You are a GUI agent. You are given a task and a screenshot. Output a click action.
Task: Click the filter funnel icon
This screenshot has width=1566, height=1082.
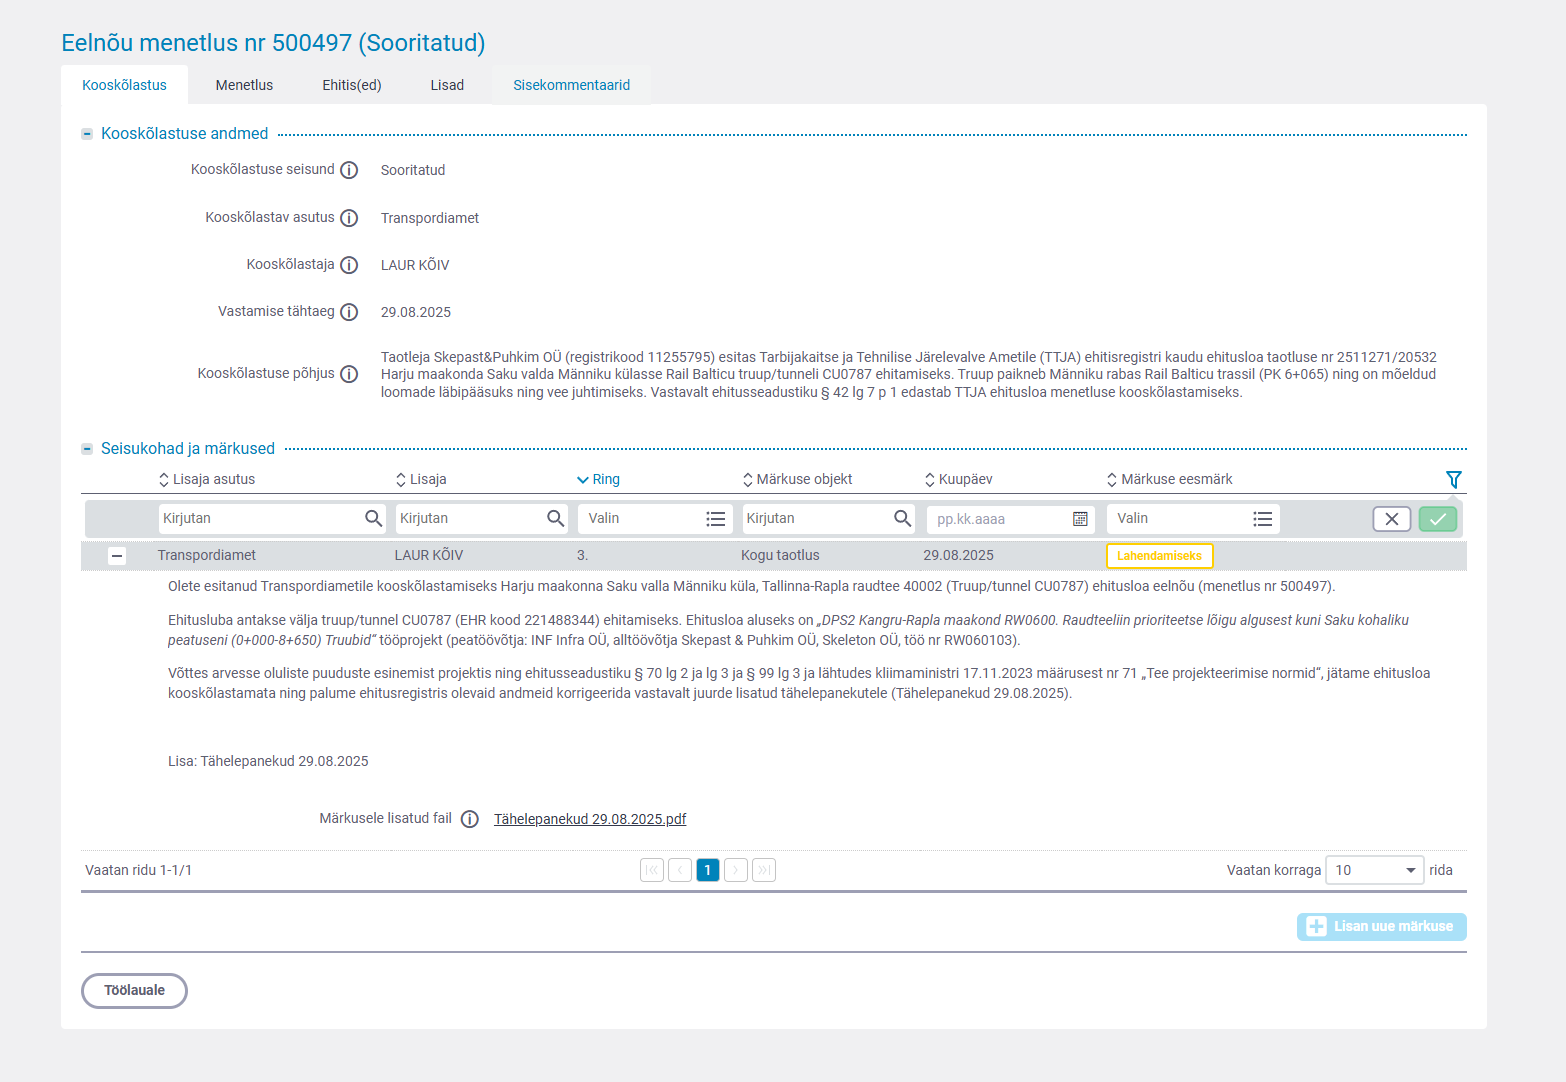tap(1453, 480)
